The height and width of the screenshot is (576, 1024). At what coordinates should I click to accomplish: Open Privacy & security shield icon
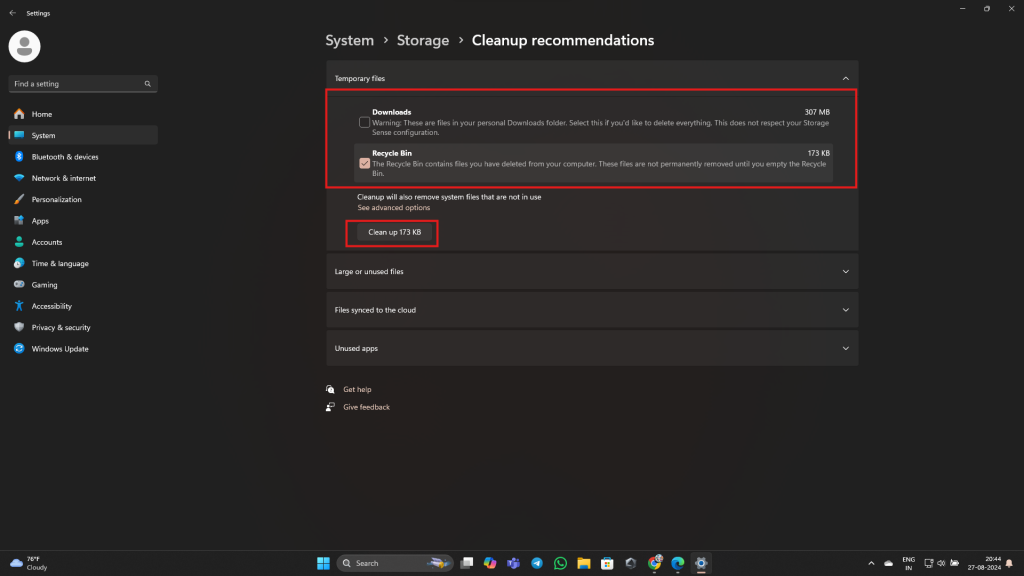[19, 327]
